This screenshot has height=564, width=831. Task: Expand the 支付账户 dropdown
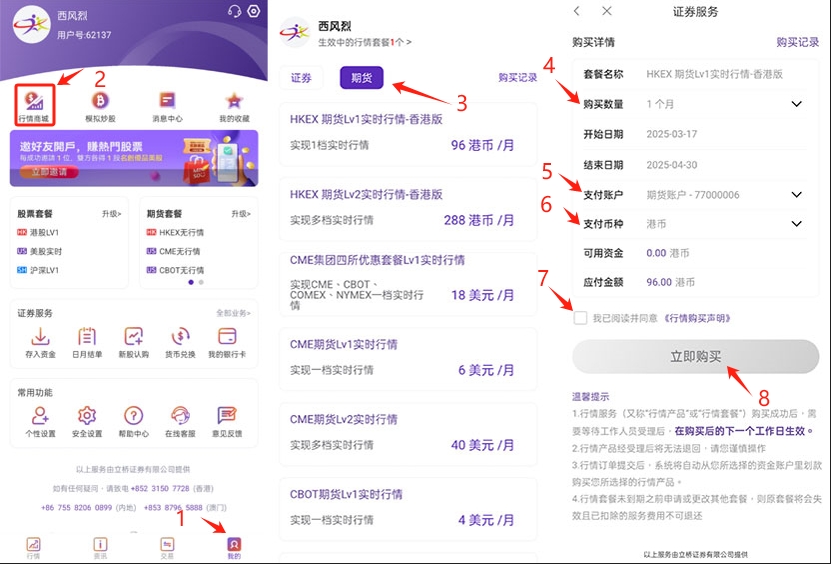[796, 195]
